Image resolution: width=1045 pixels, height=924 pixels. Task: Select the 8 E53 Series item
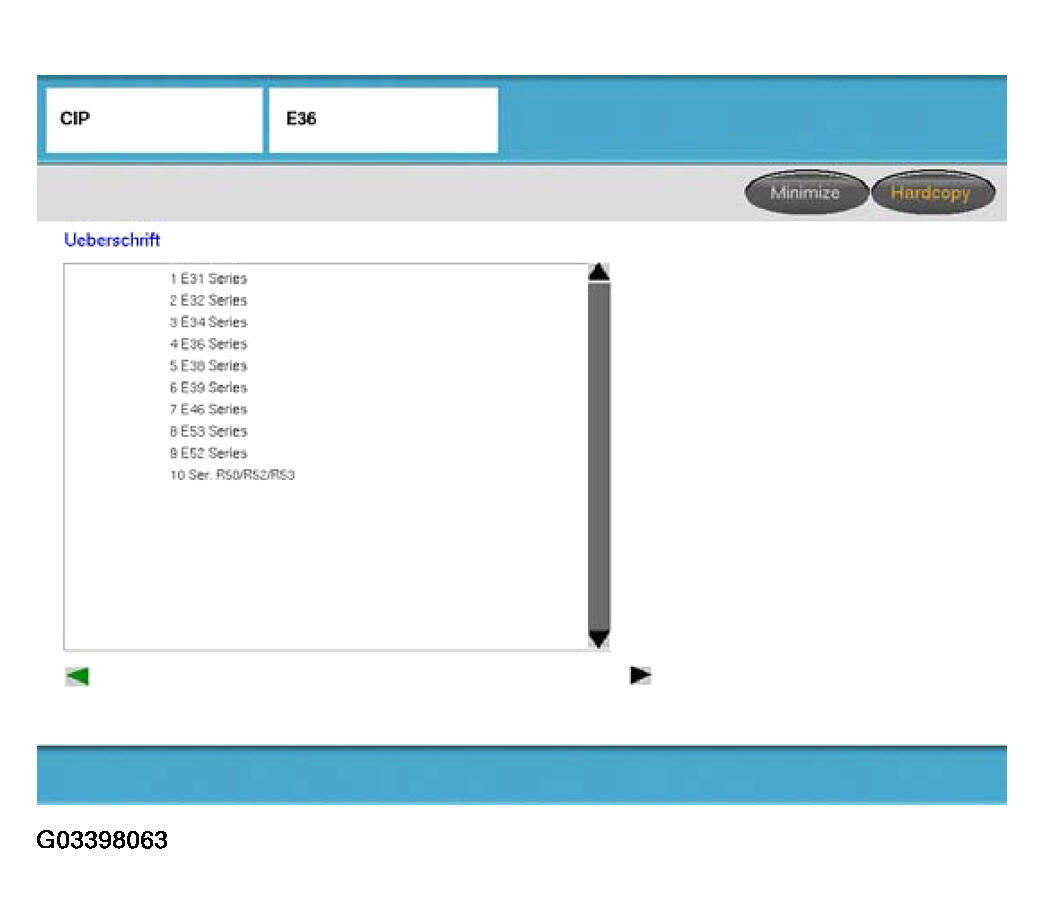[208, 432]
